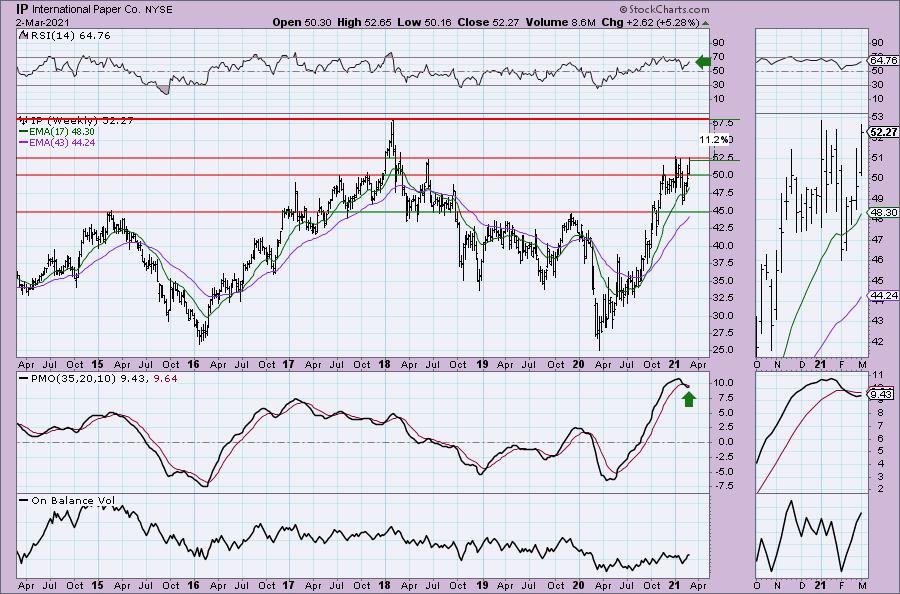Click the 64.76 RSI value tag in right panel
900x594 pixels.
(883, 60)
